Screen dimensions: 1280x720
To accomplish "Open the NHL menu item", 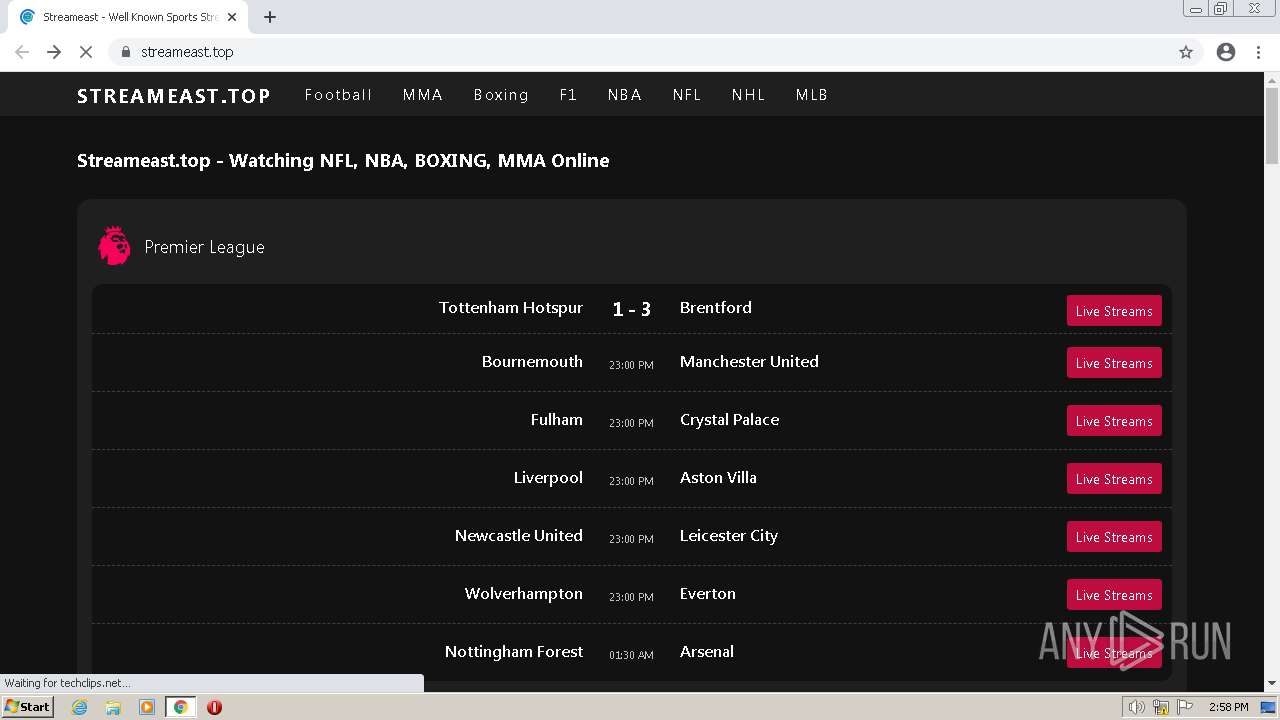I will point(748,95).
